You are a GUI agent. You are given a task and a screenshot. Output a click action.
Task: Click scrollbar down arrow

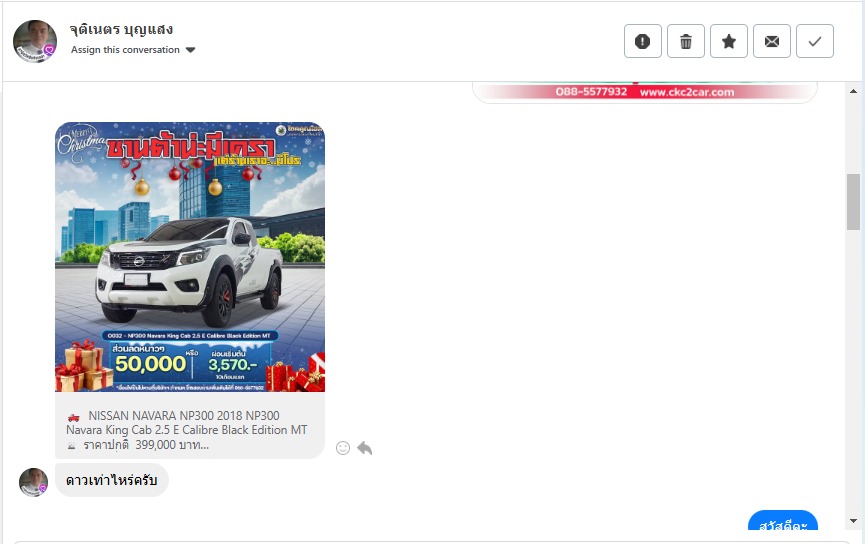pos(853,521)
